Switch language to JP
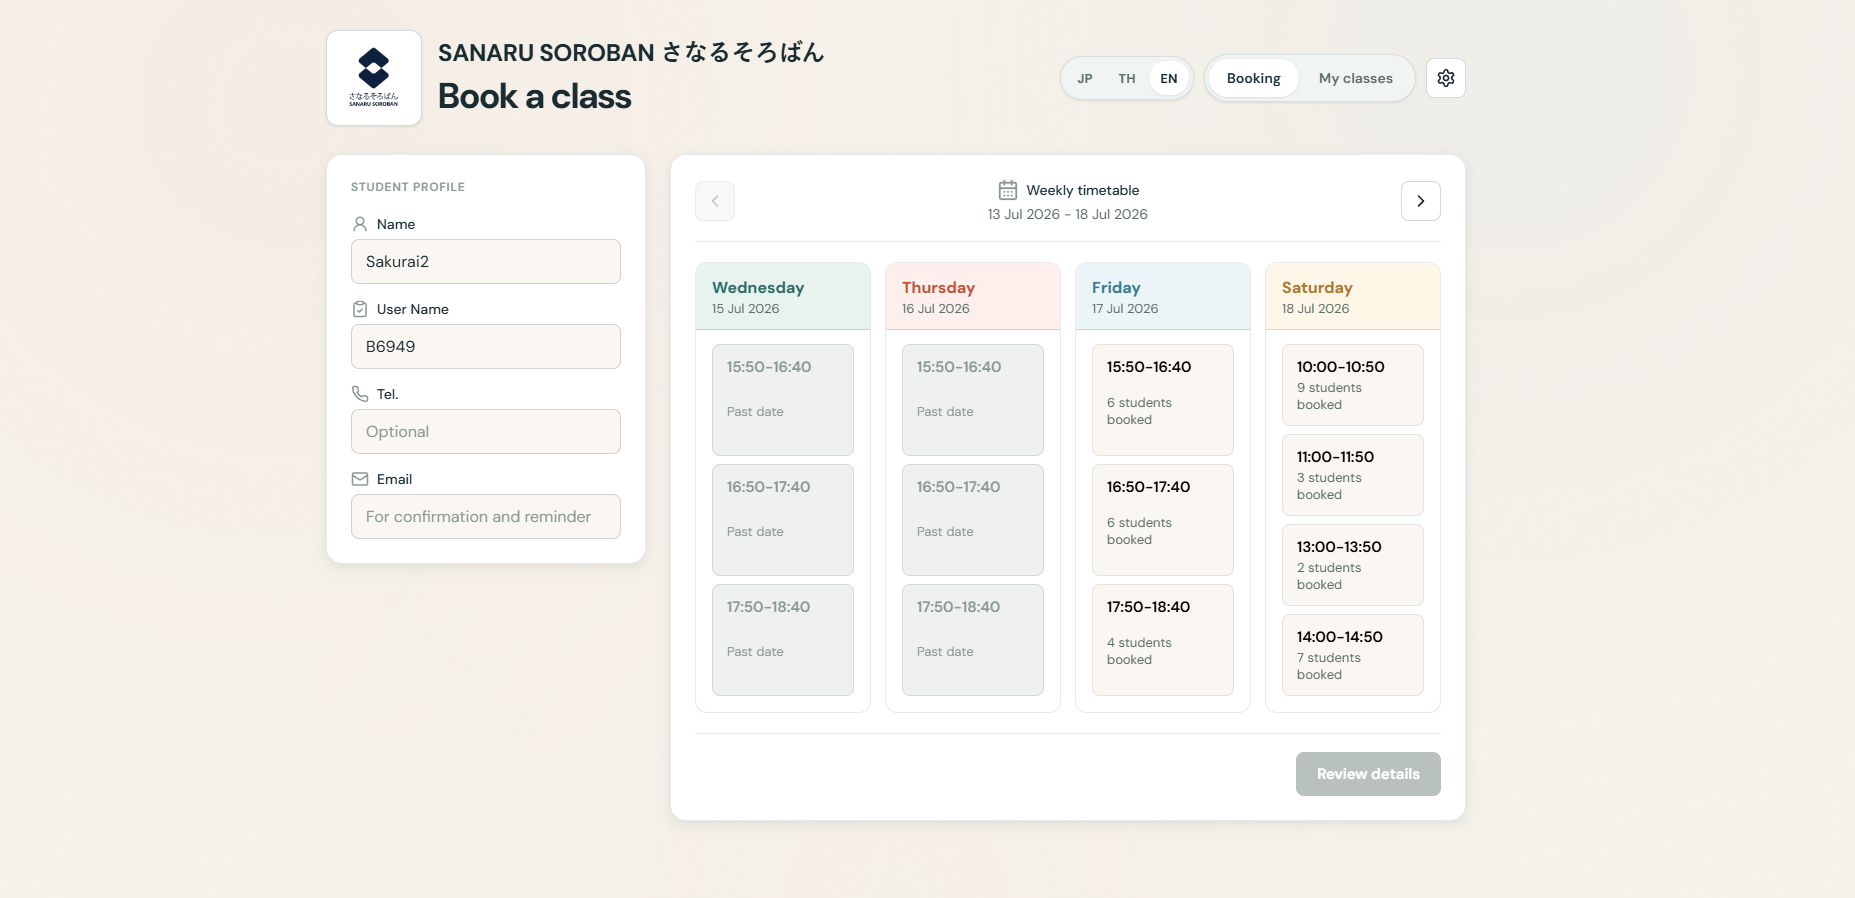 tap(1085, 78)
